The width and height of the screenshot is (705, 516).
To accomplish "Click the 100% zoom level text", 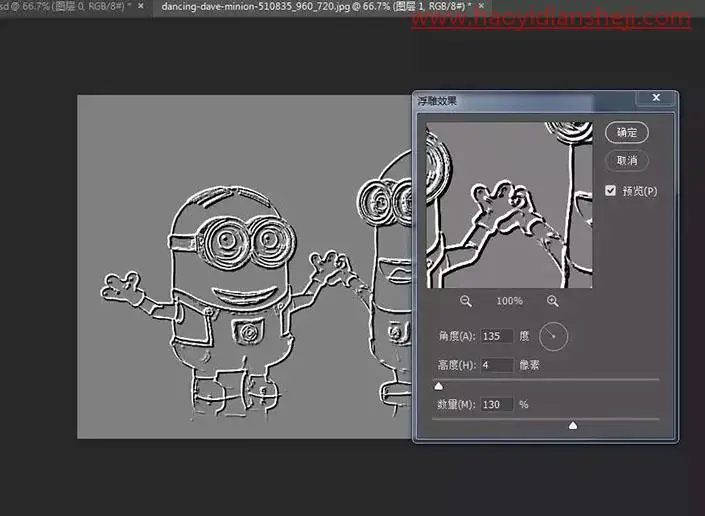I will coord(509,301).
